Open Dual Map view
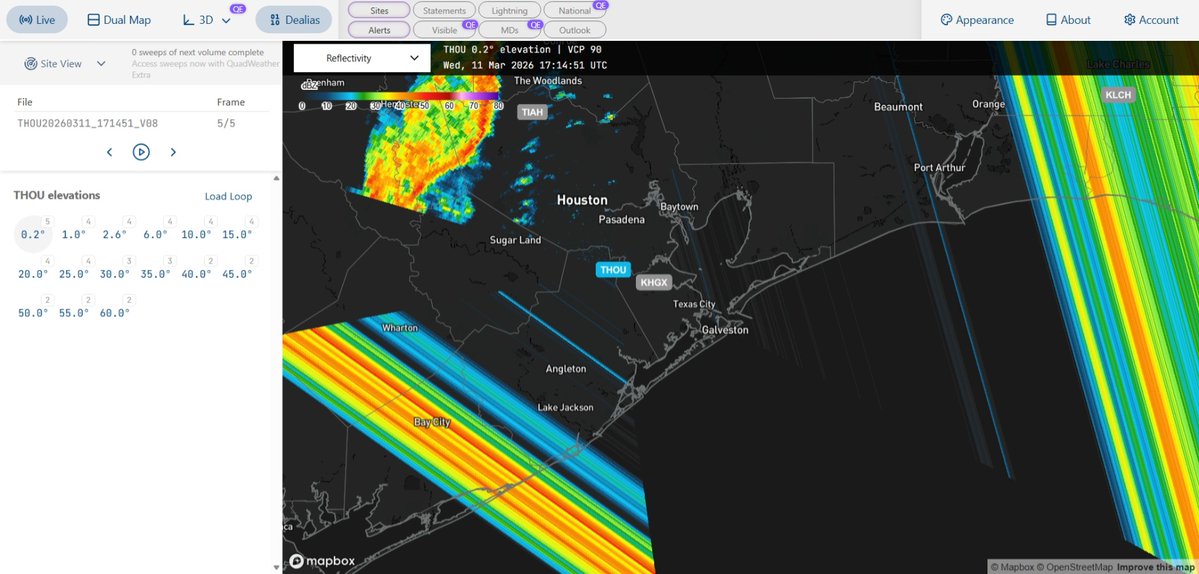This screenshot has width=1199, height=574. [x=119, y=20]
